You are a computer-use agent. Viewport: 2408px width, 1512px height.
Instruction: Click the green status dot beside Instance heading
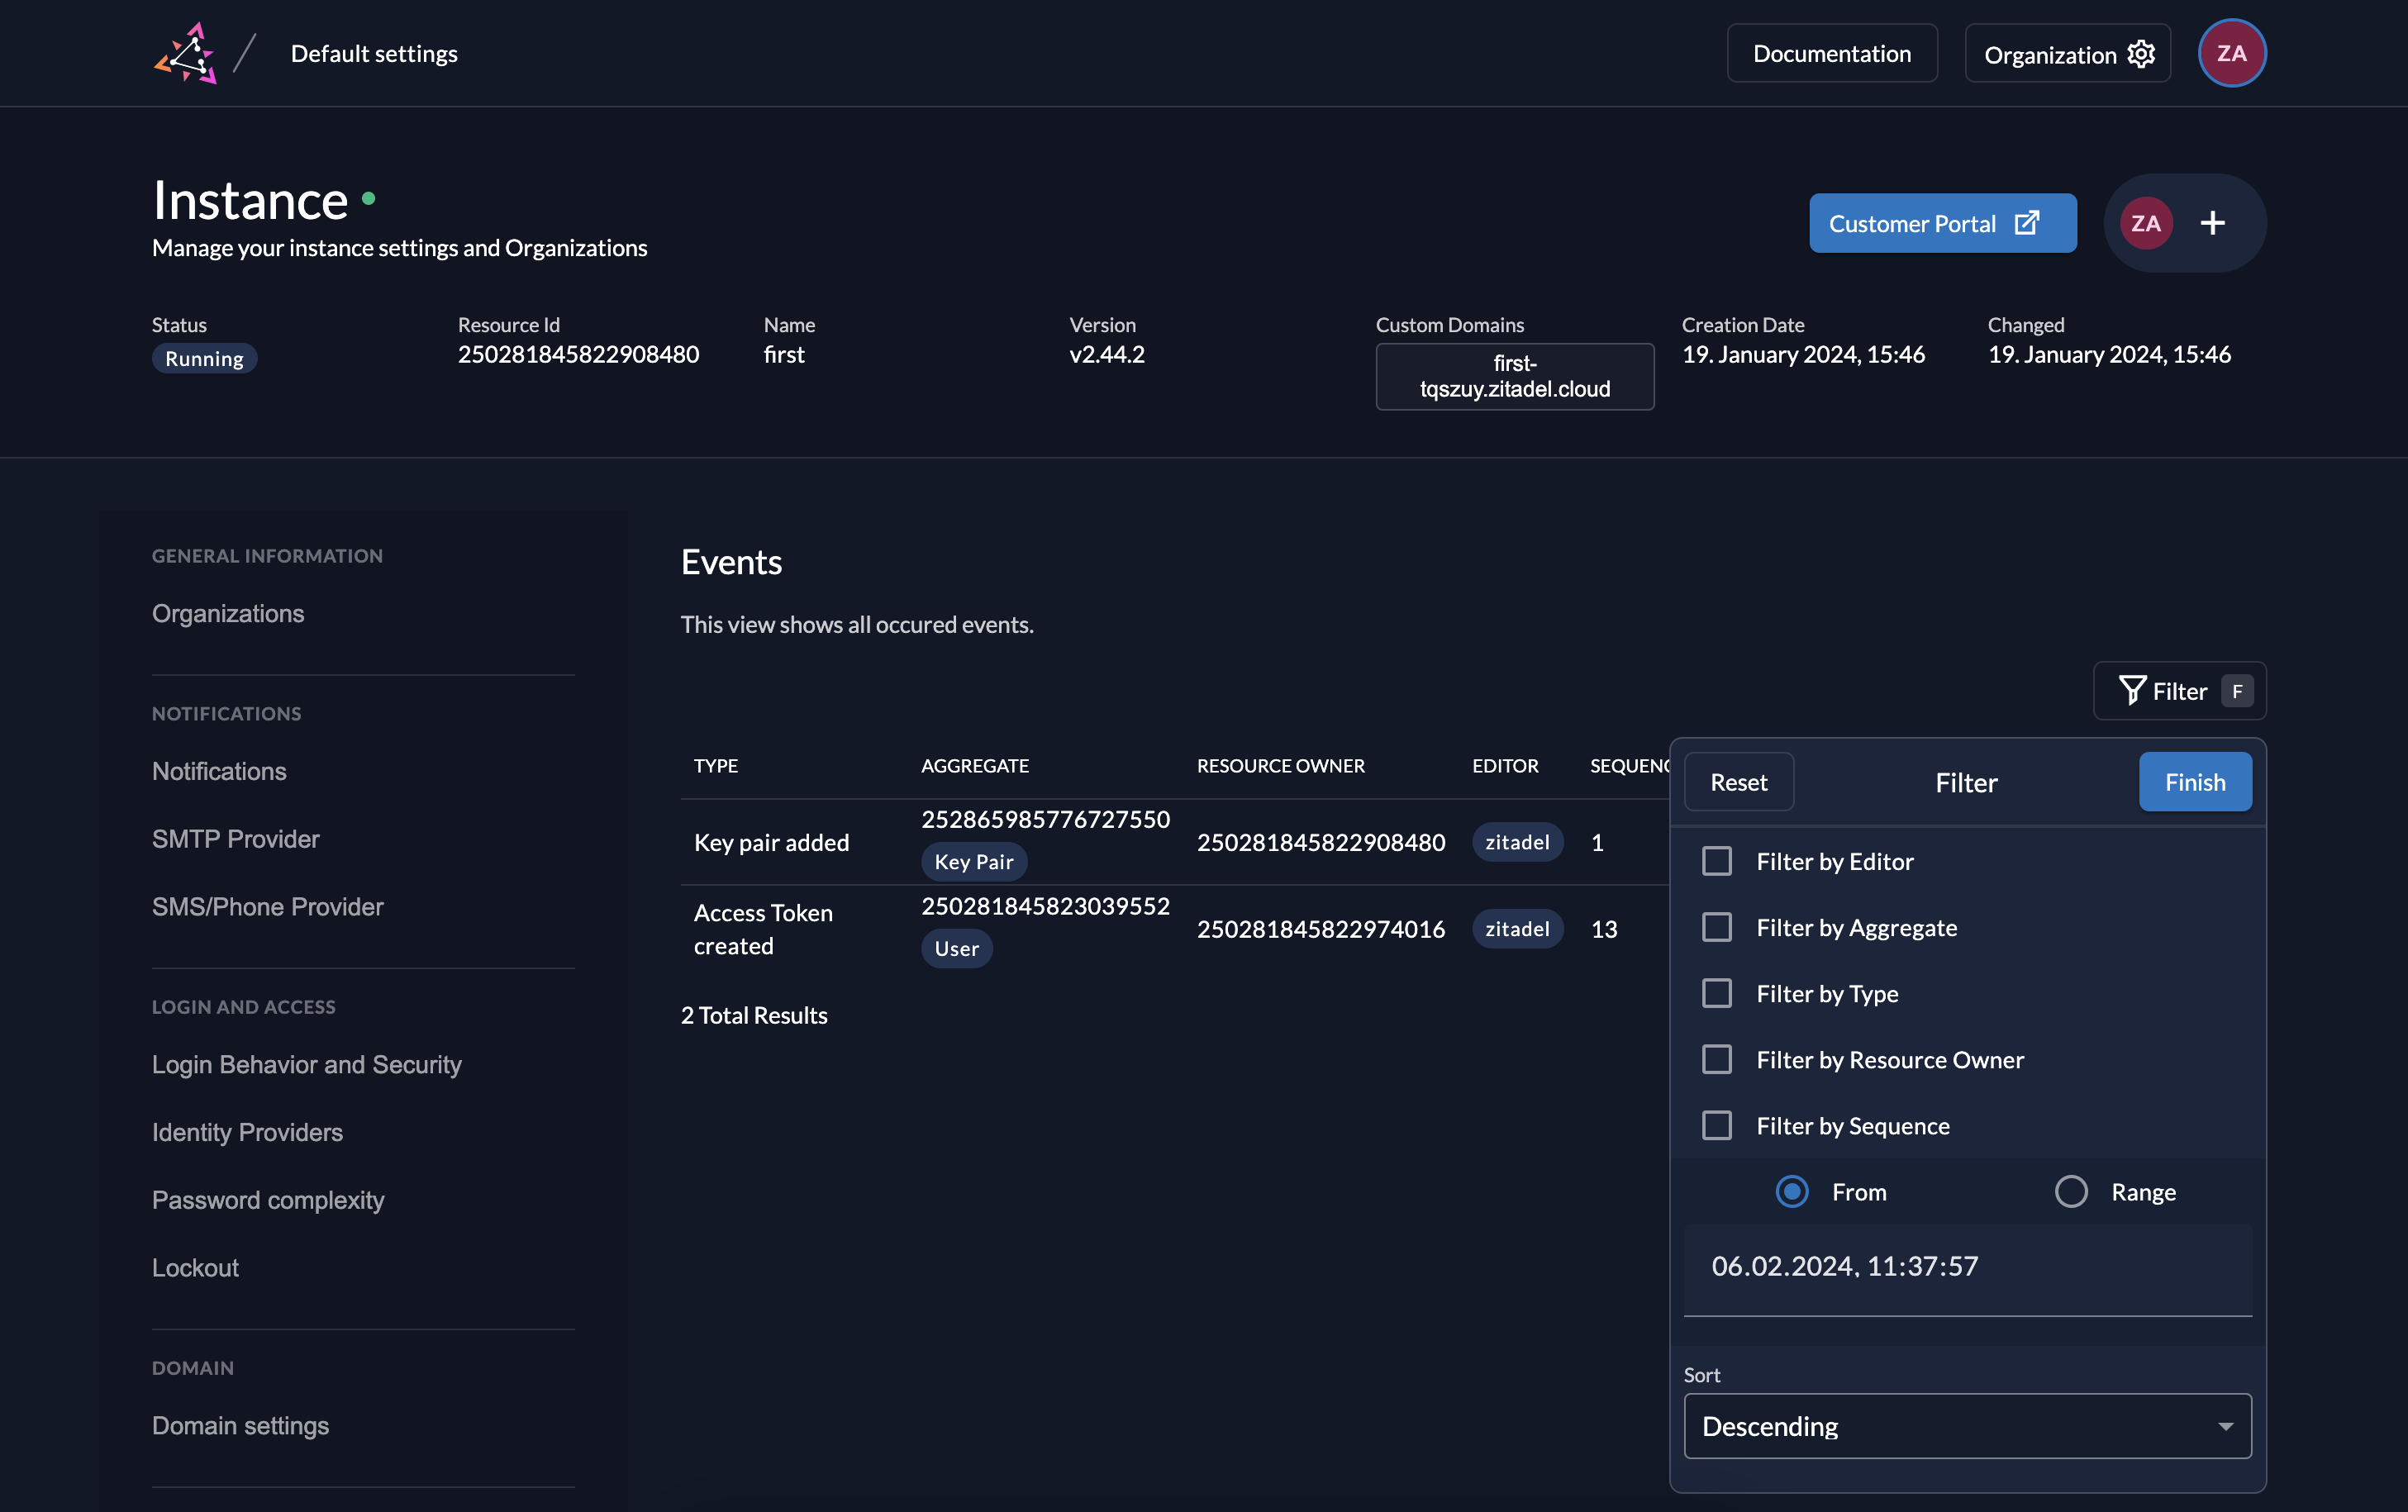369,199
